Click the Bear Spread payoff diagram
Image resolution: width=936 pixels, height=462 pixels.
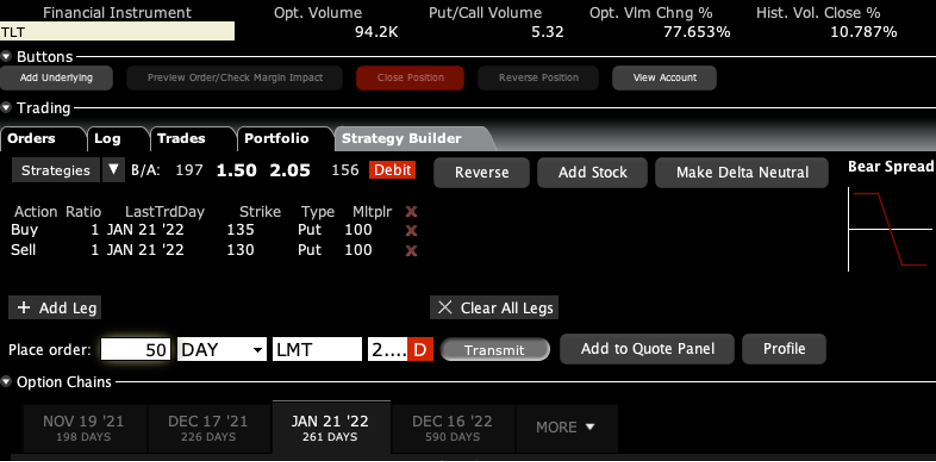890,229
